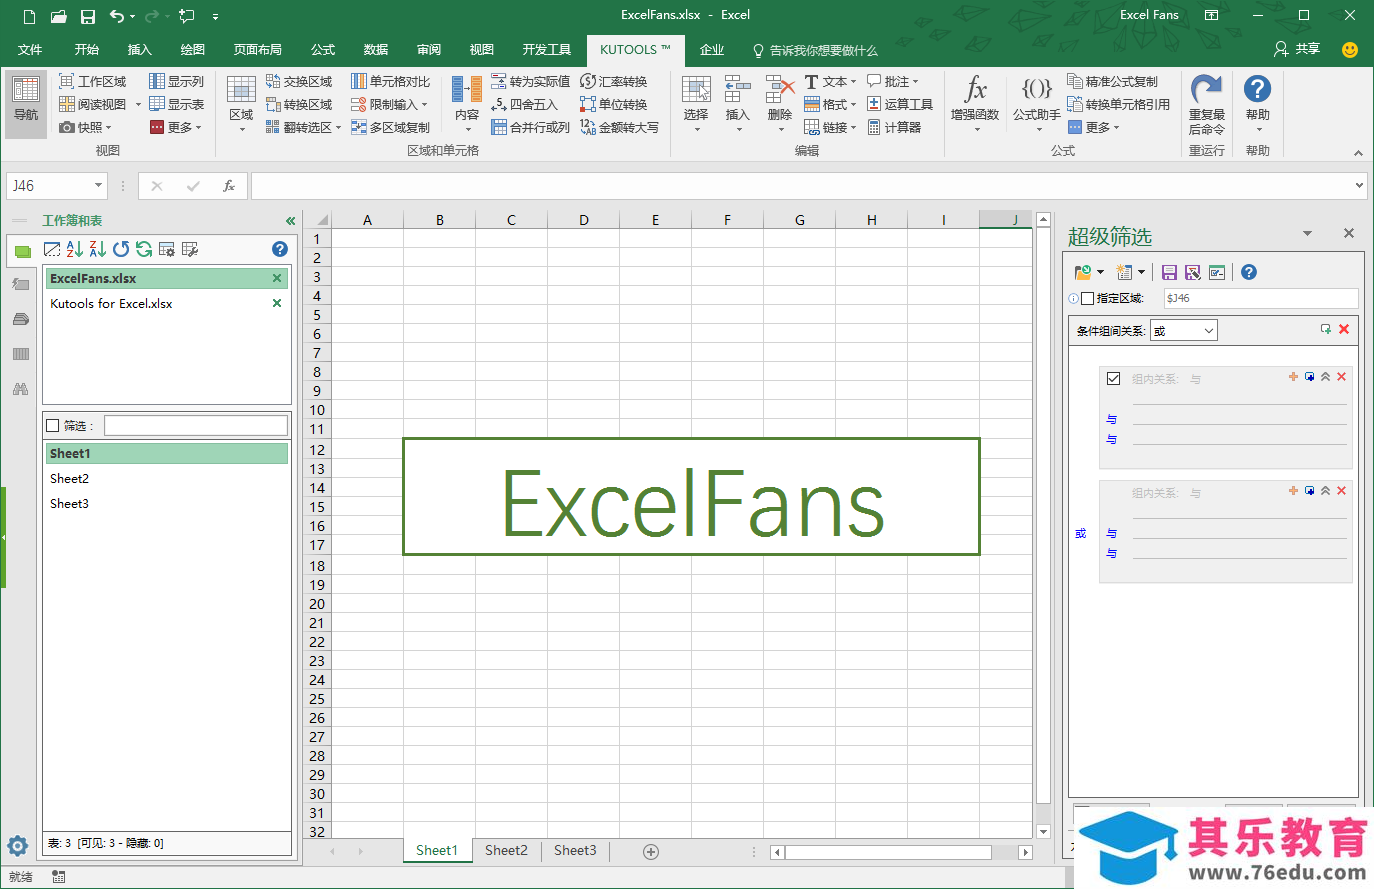Click the vertical scrollbar down arrow
Viewport: 1374px width, 889px height.
tap(1044, 831)
